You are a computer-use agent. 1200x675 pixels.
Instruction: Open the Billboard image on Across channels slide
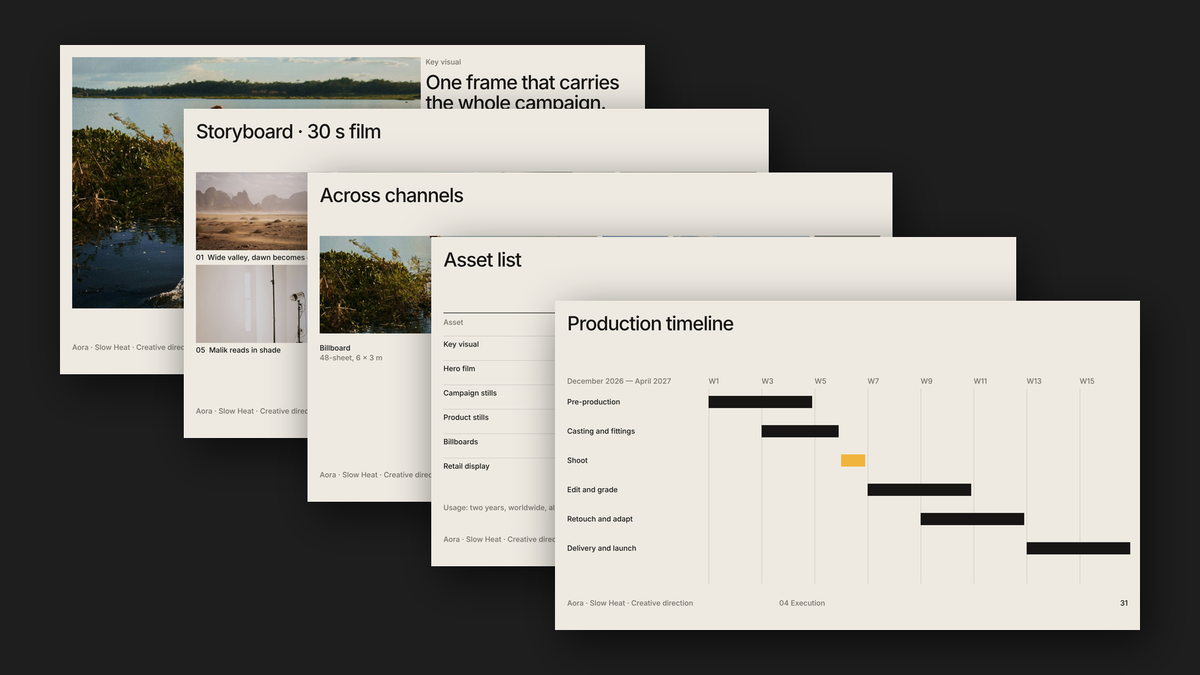(375, 285)
